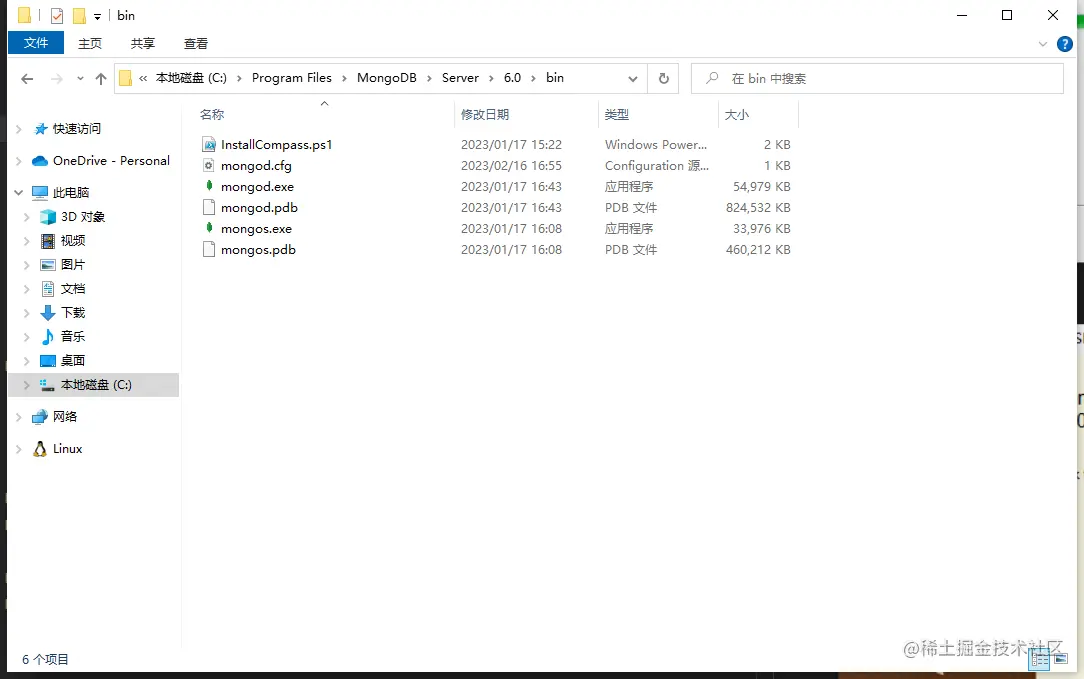Open Explorer help question mark

(1065, 44)
